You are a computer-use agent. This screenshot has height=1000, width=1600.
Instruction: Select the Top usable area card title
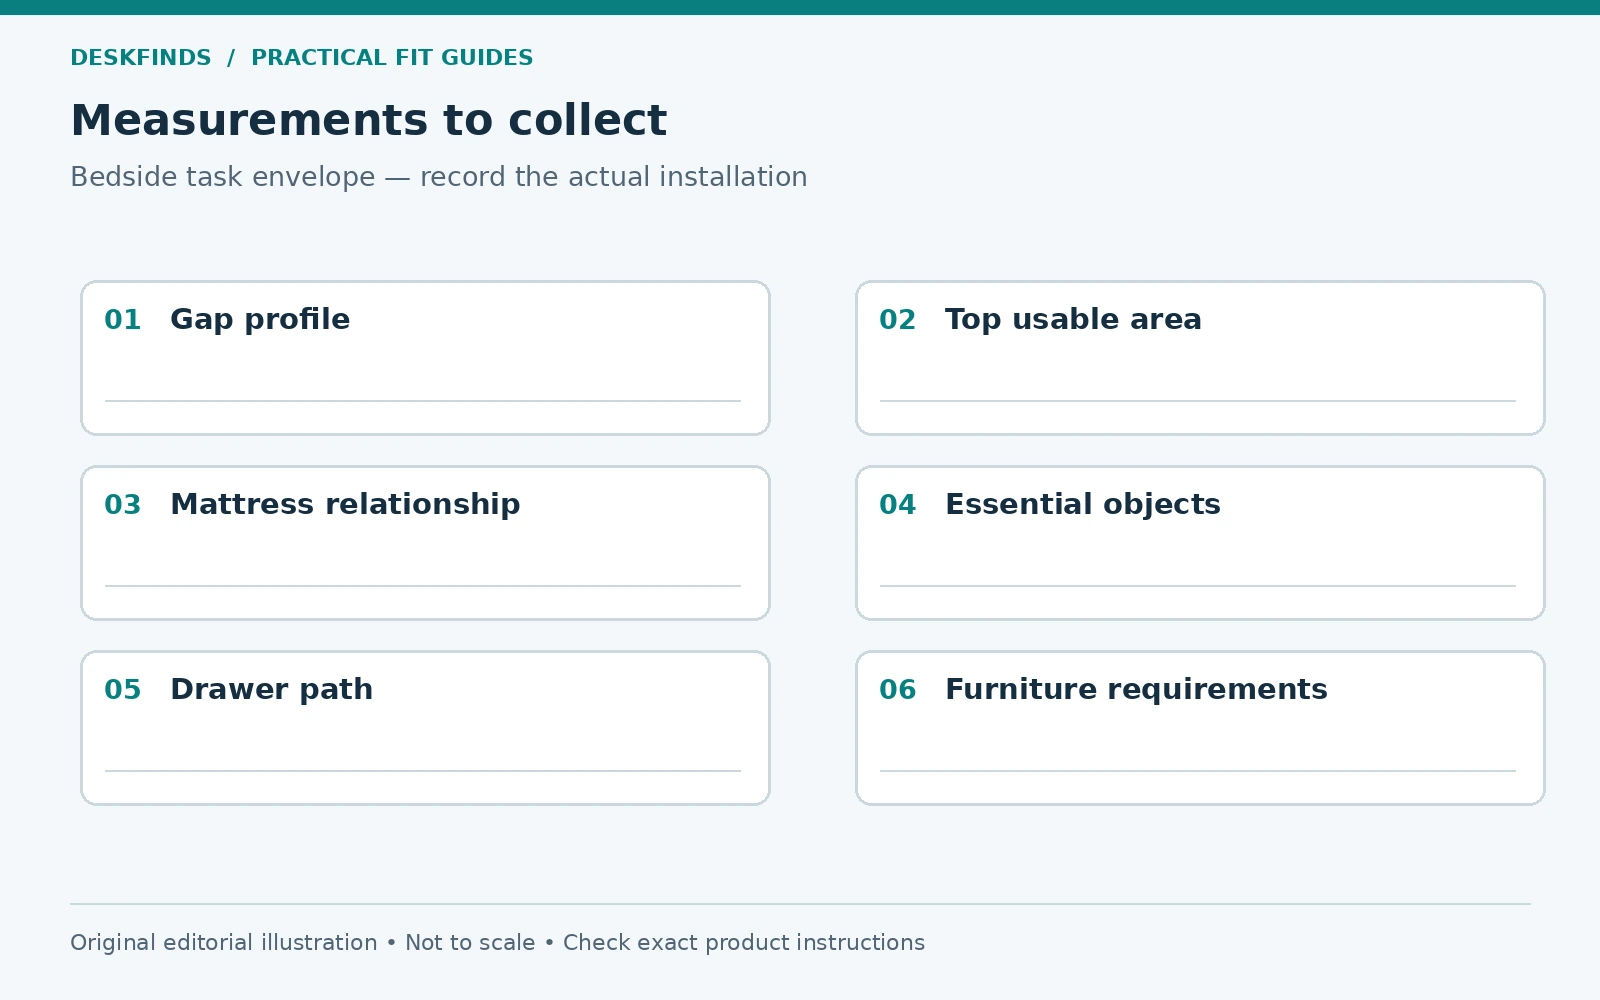[1073, 320]
